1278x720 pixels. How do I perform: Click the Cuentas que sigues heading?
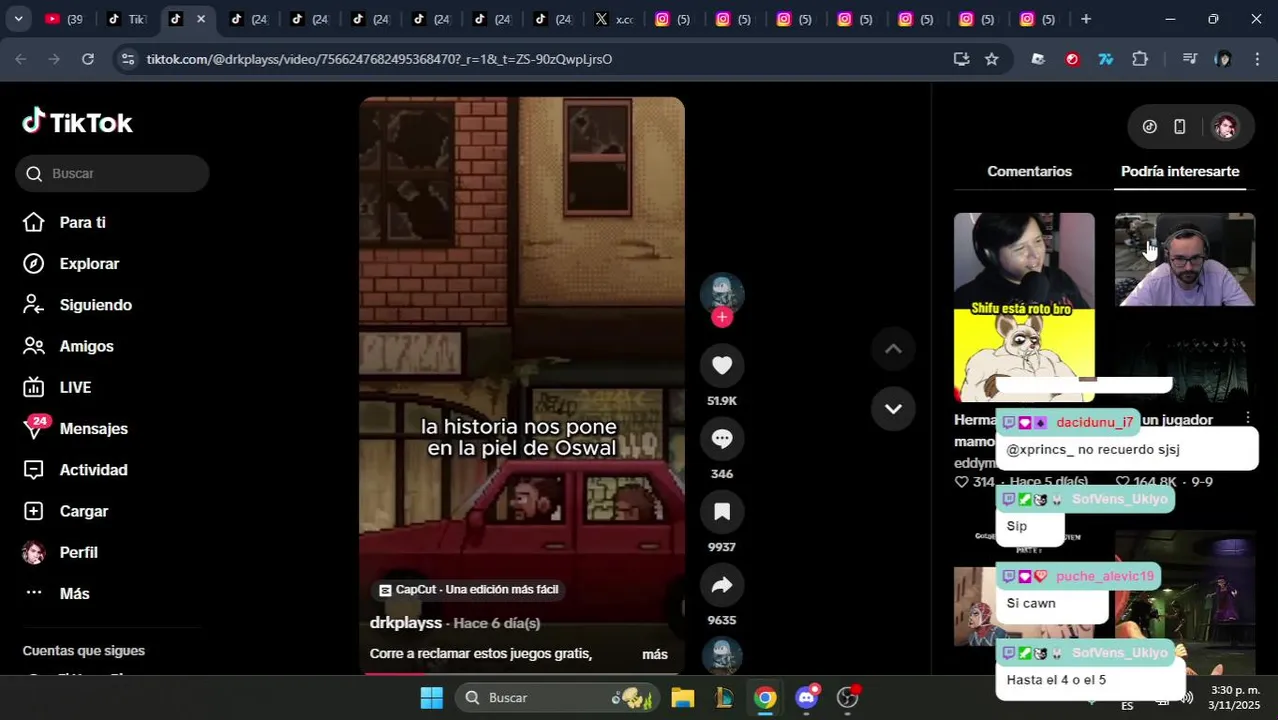click(x=84, y=651)
